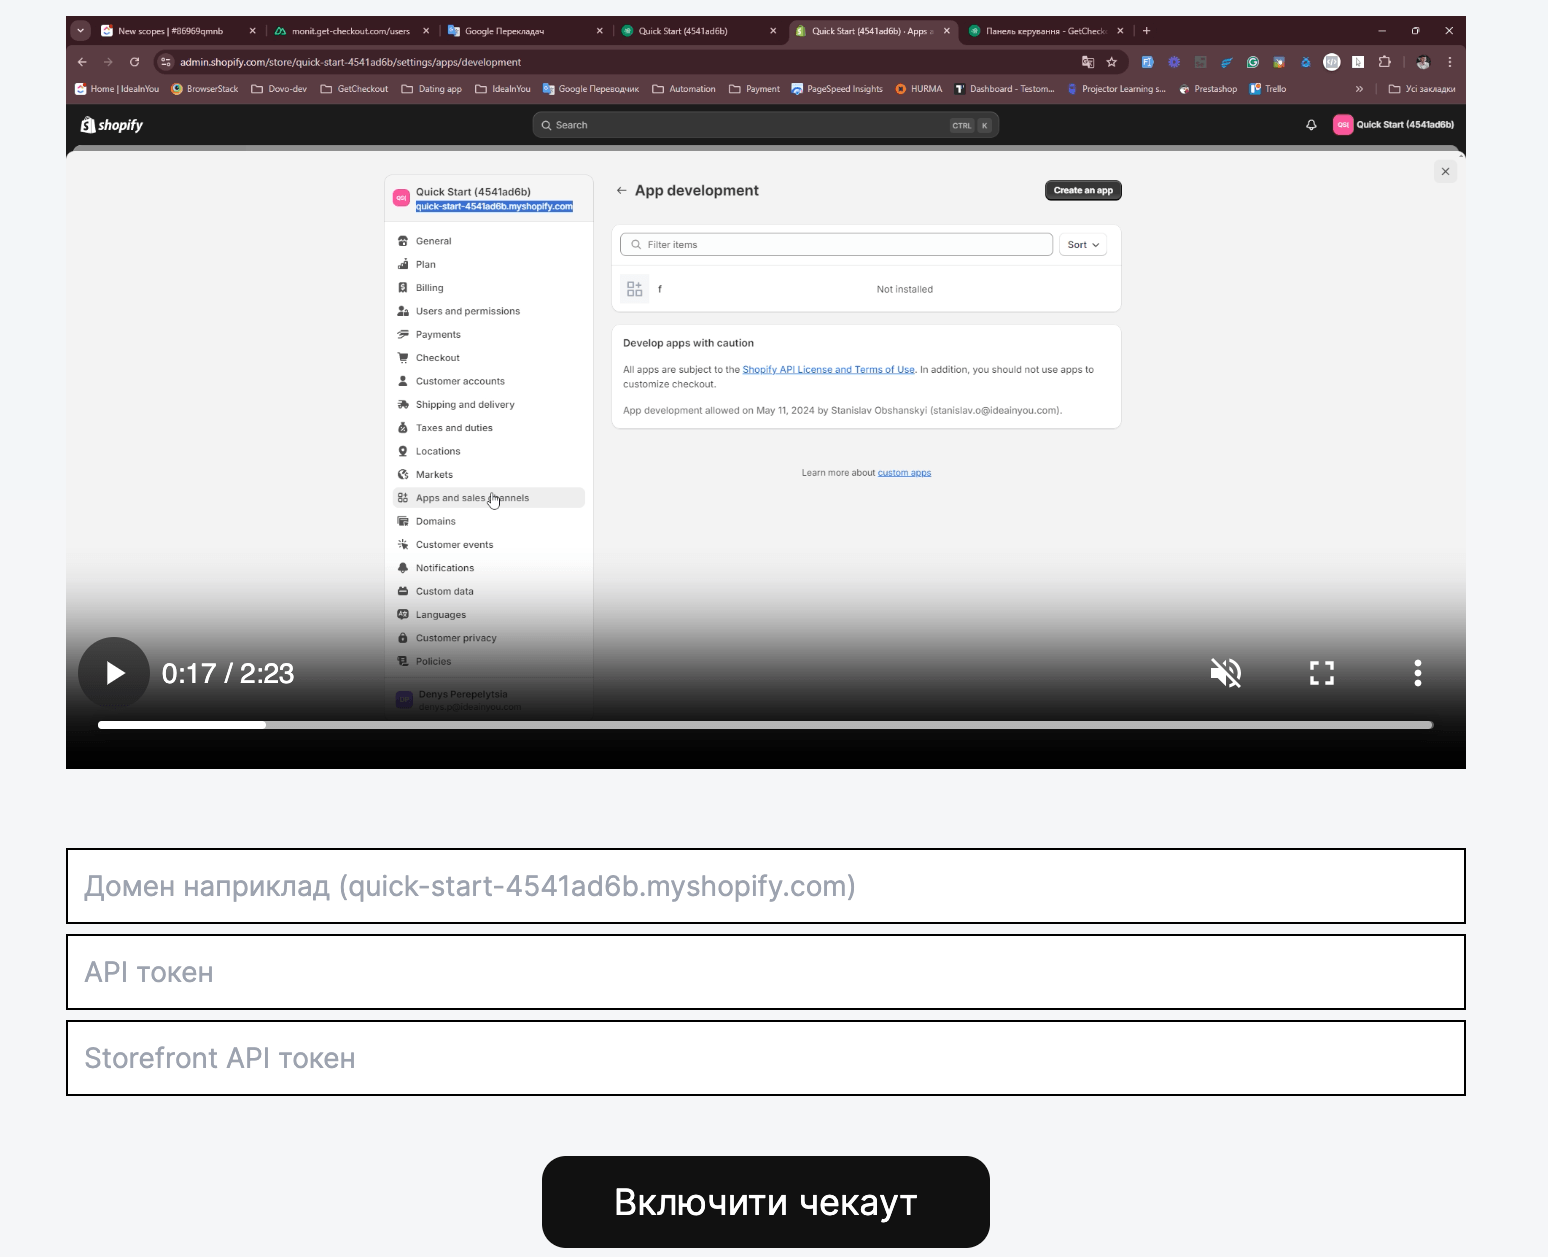Viewport: 1548px width, 1257px height.
Task: Focus the API токен field
Action: [x=766, y=972]
